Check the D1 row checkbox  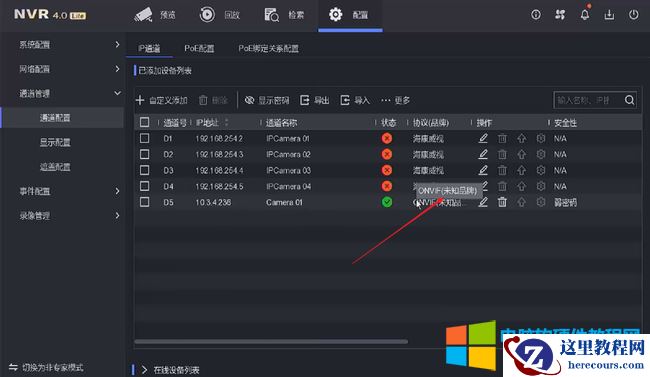(x=144, y=138)
